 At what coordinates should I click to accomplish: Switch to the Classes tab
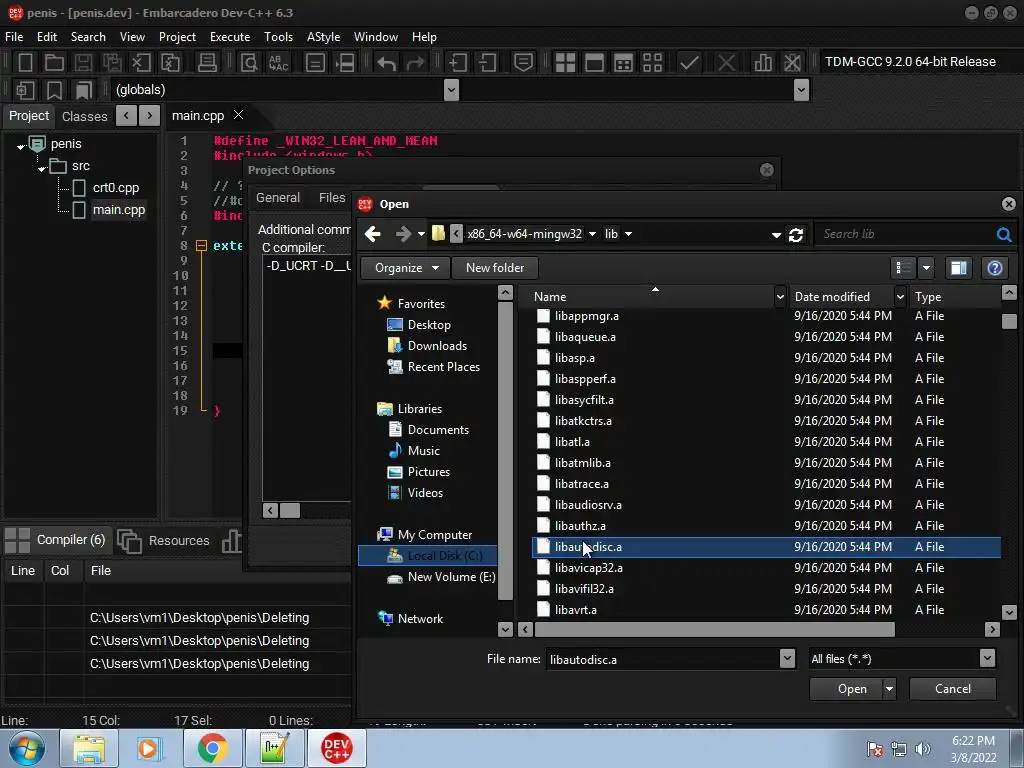click(84, 116)
